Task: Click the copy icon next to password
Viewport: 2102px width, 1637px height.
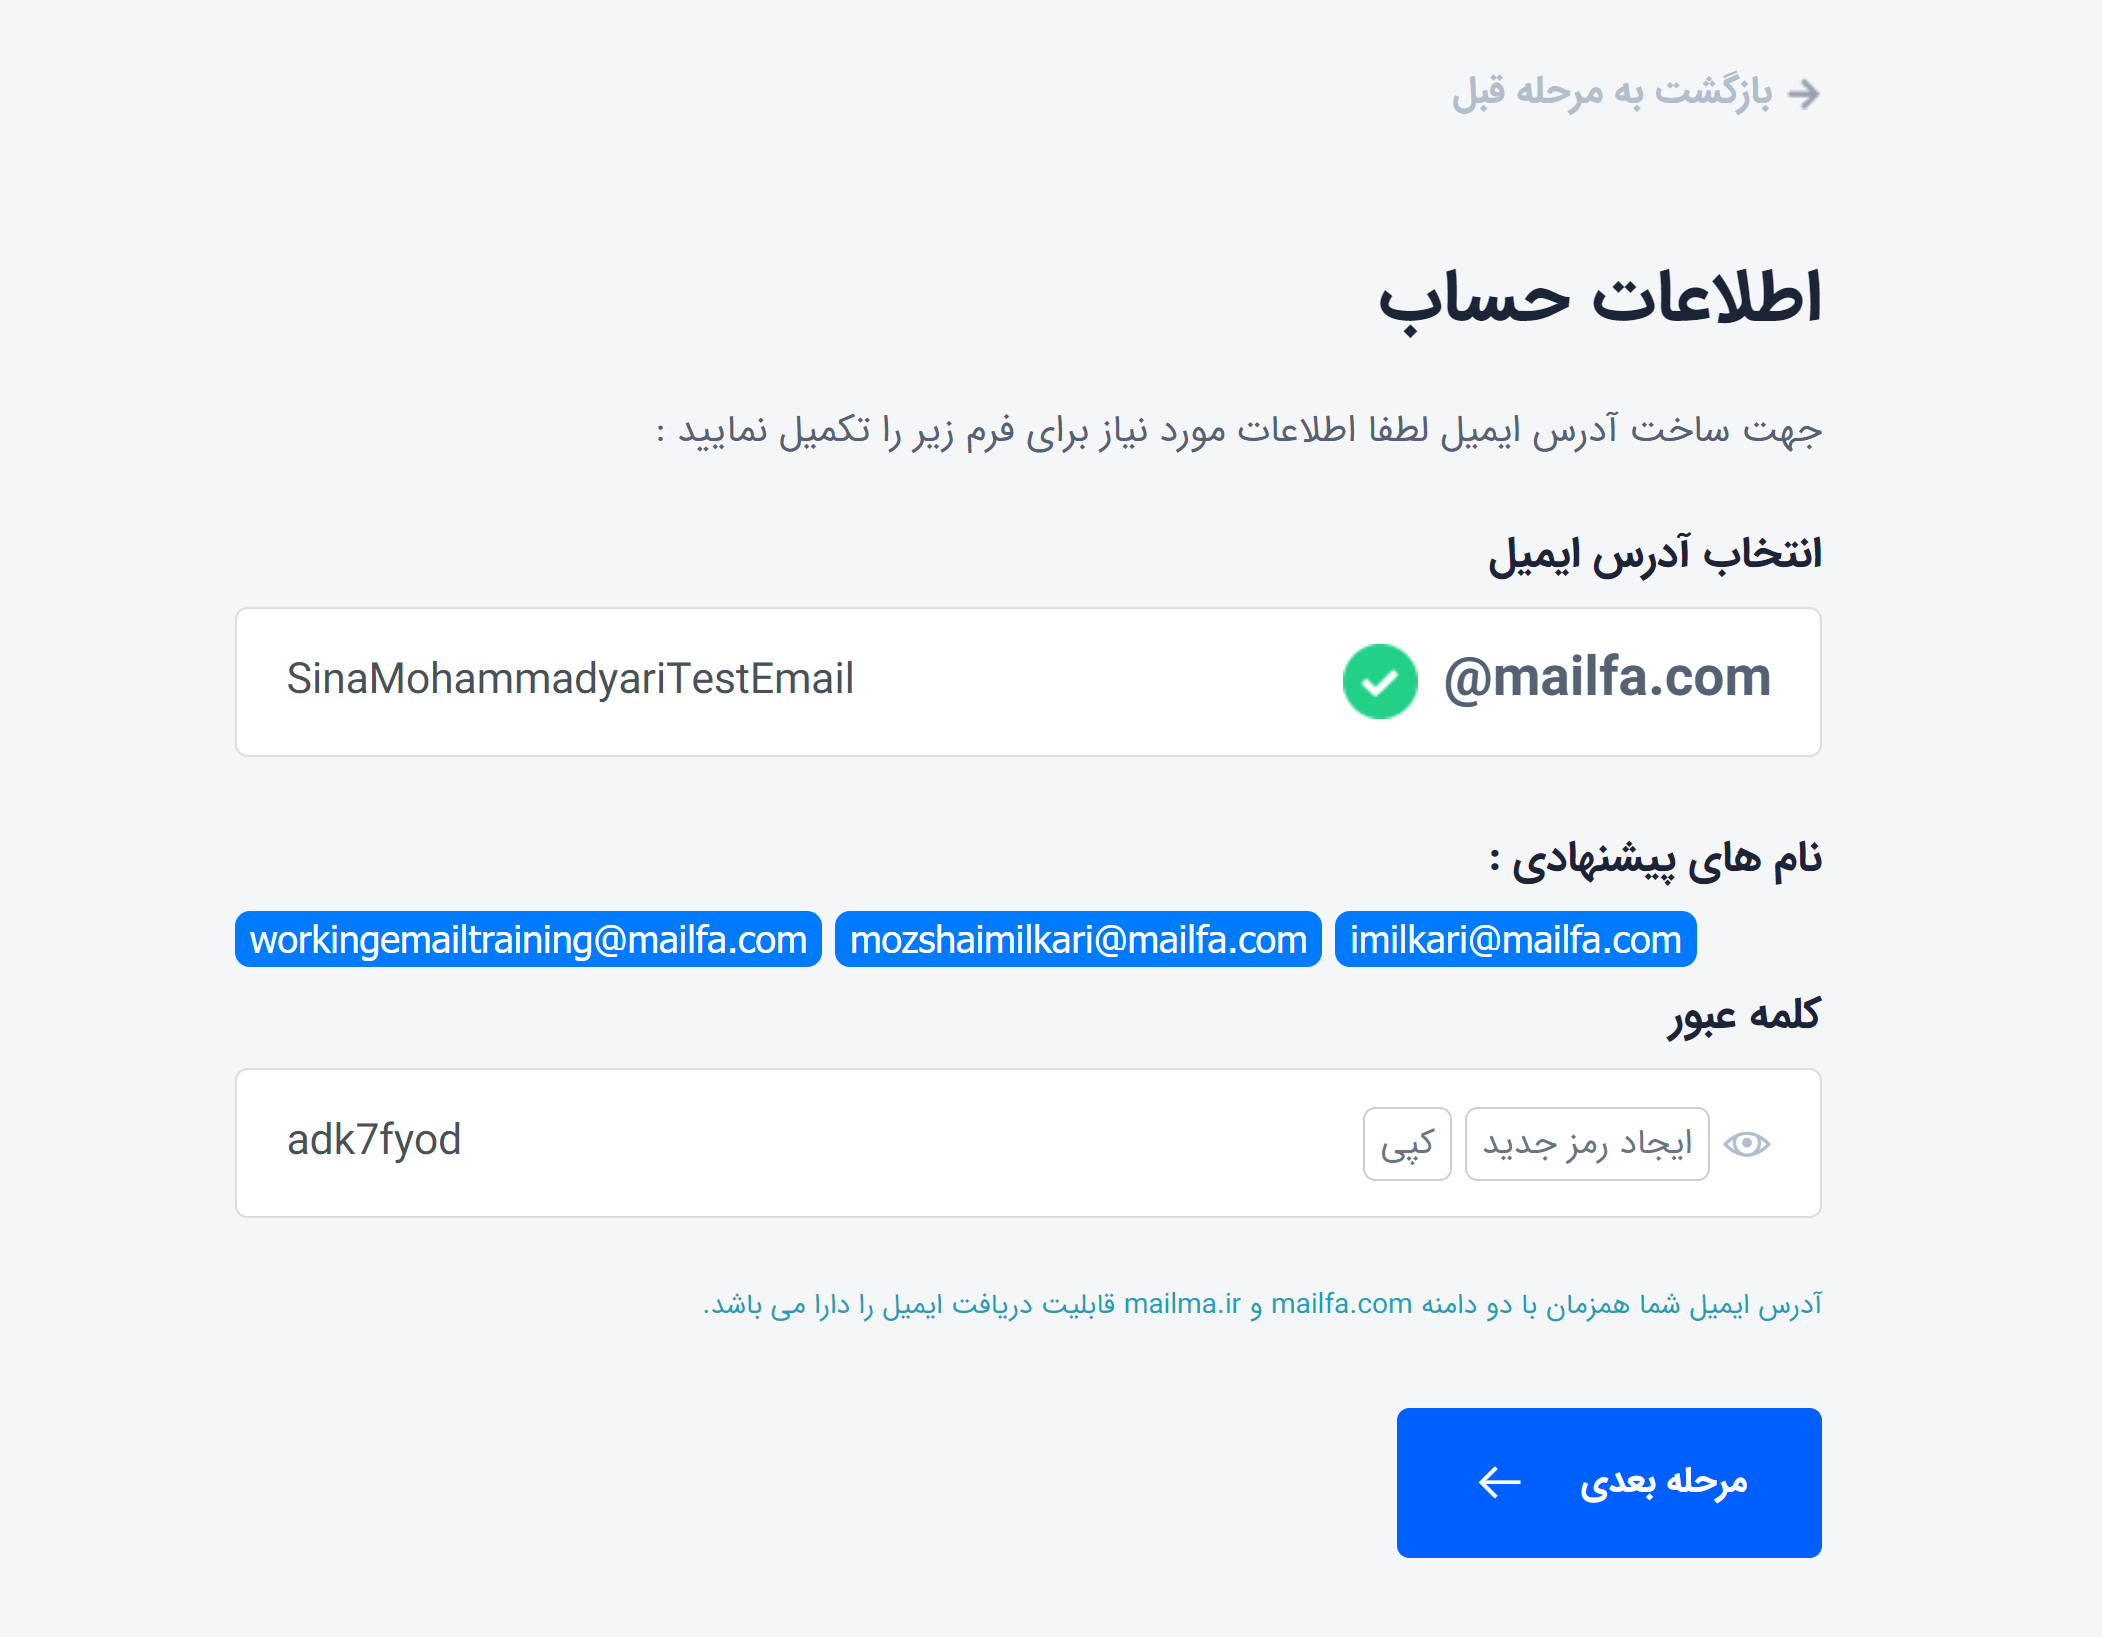Action: 1408,1142
